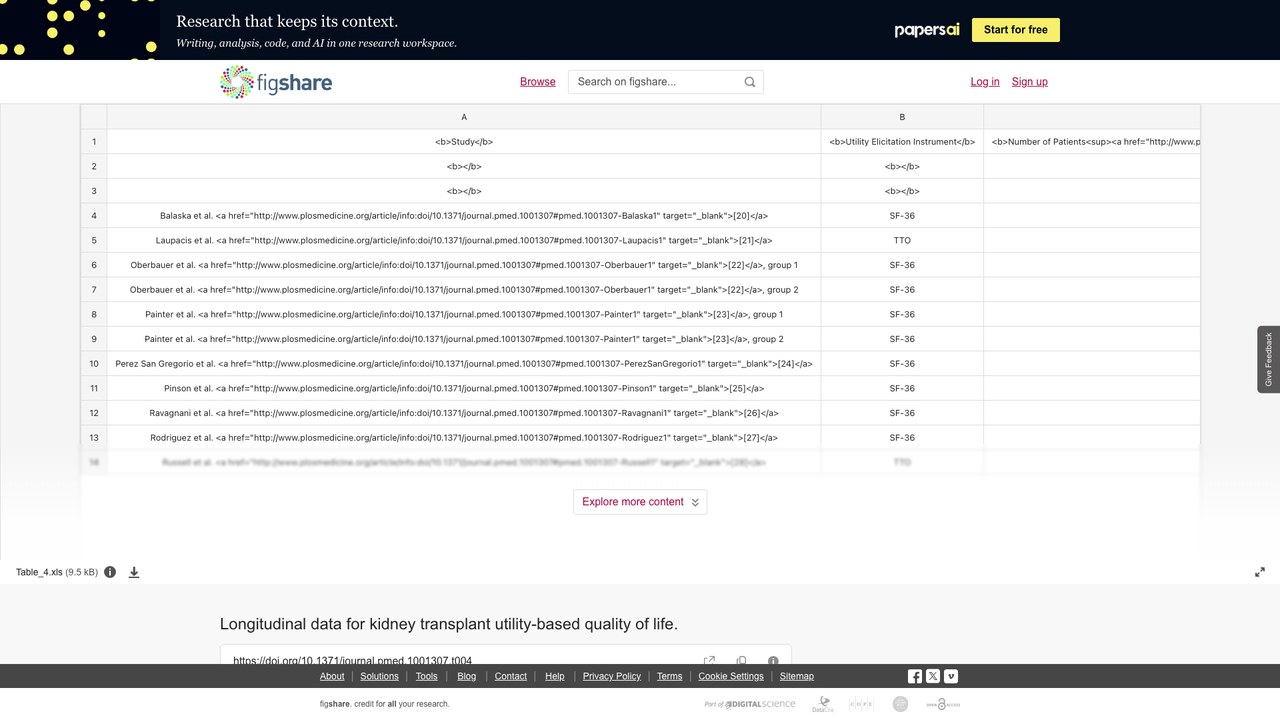Select row 4 header
Viewport: 1280px width, 720px height.
click(x=94, y=216)
